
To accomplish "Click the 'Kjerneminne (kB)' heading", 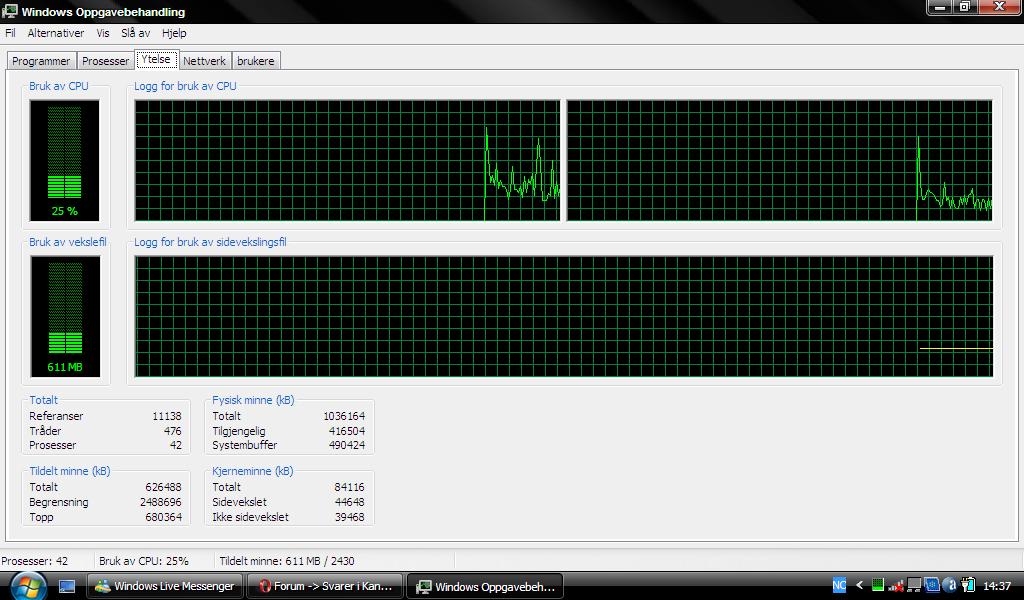I will [x=253, y=471].
